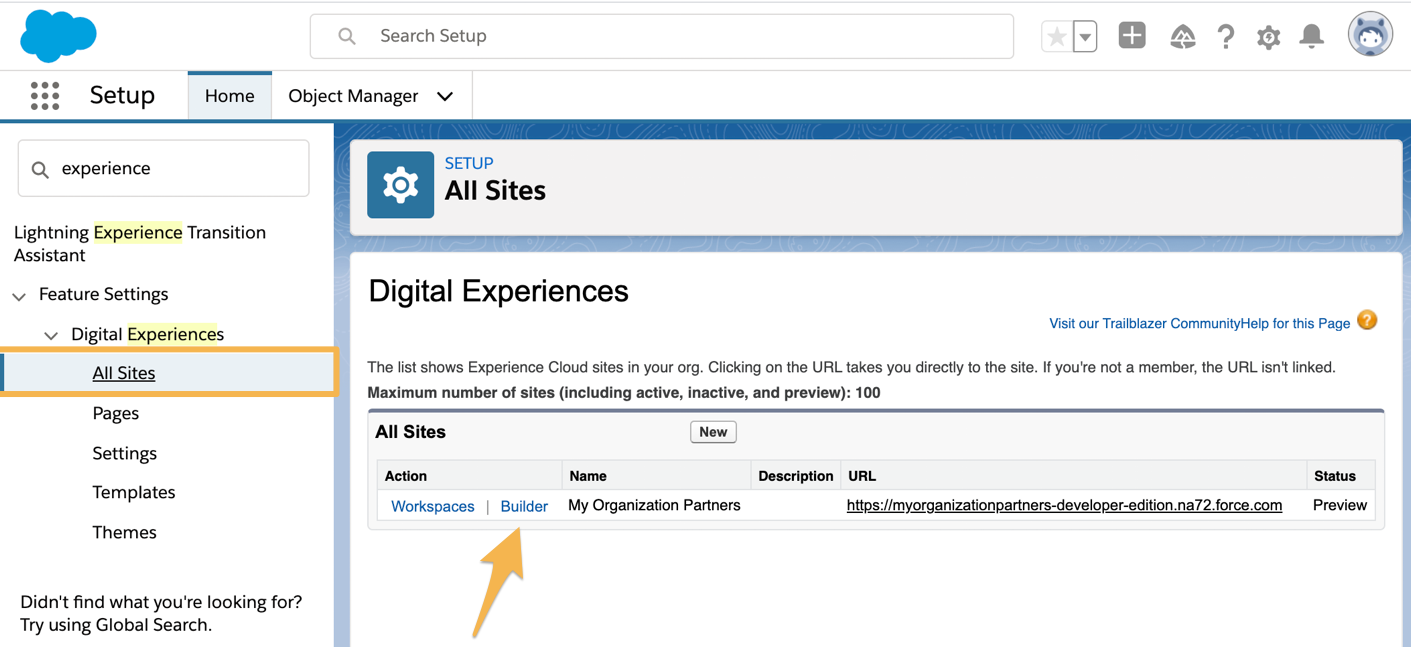Click the Description column header
1411x647 pixels.
796,476
